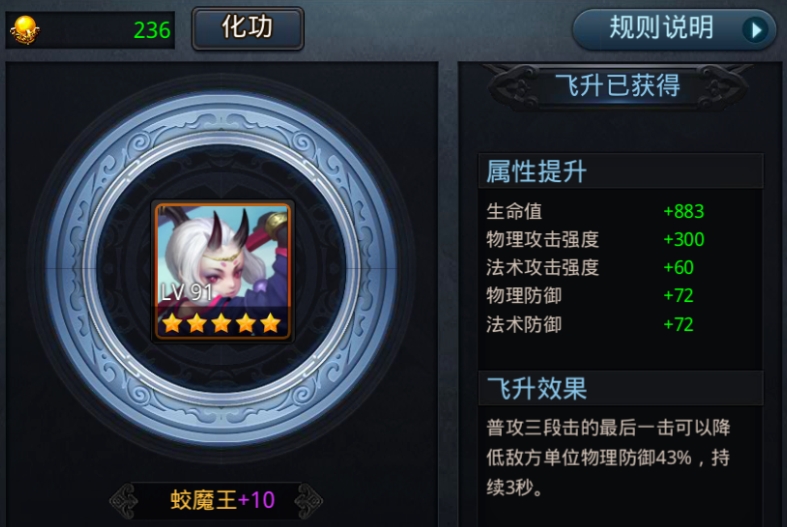Select the 蛟魔王 hero portrait
The height and width of the screenshot is (527, 787).
(223, 271)
